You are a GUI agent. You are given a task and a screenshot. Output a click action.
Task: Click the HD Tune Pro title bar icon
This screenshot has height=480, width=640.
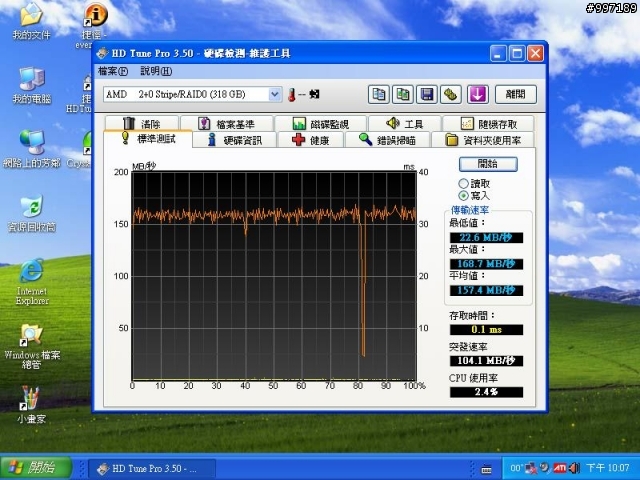pyautogui.click(x=102, y=53)
